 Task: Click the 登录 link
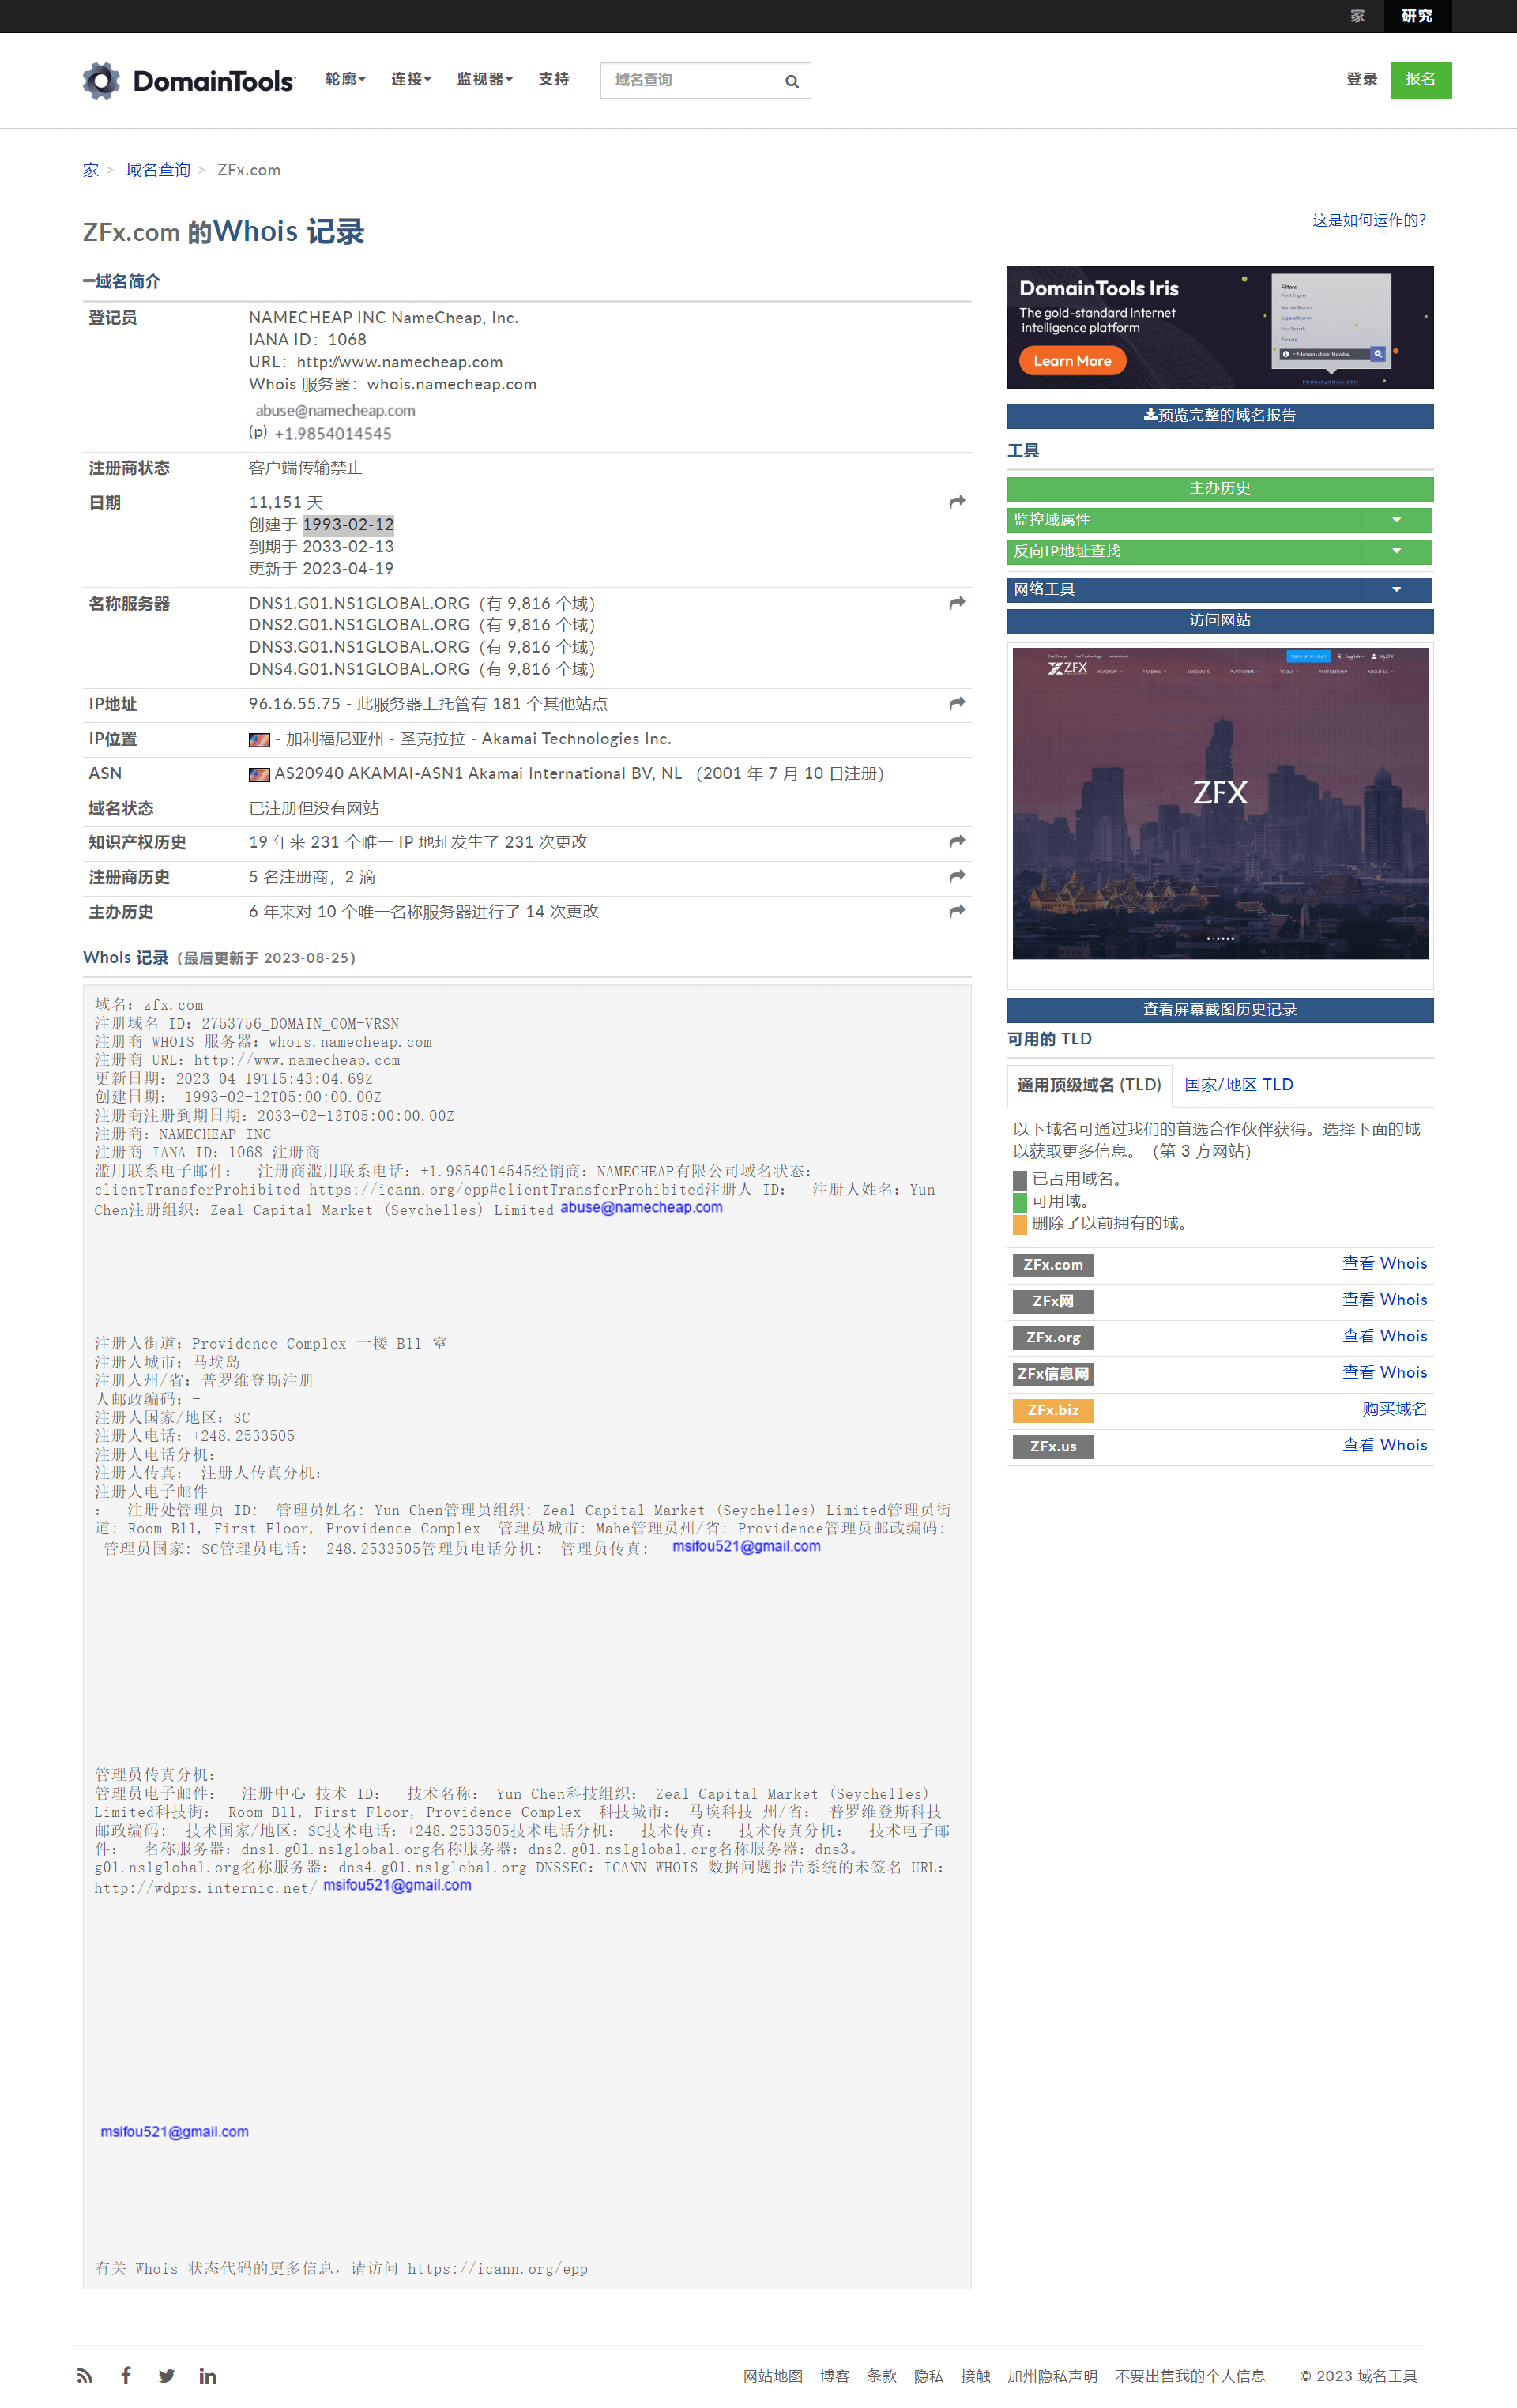tap(1361, 80)
